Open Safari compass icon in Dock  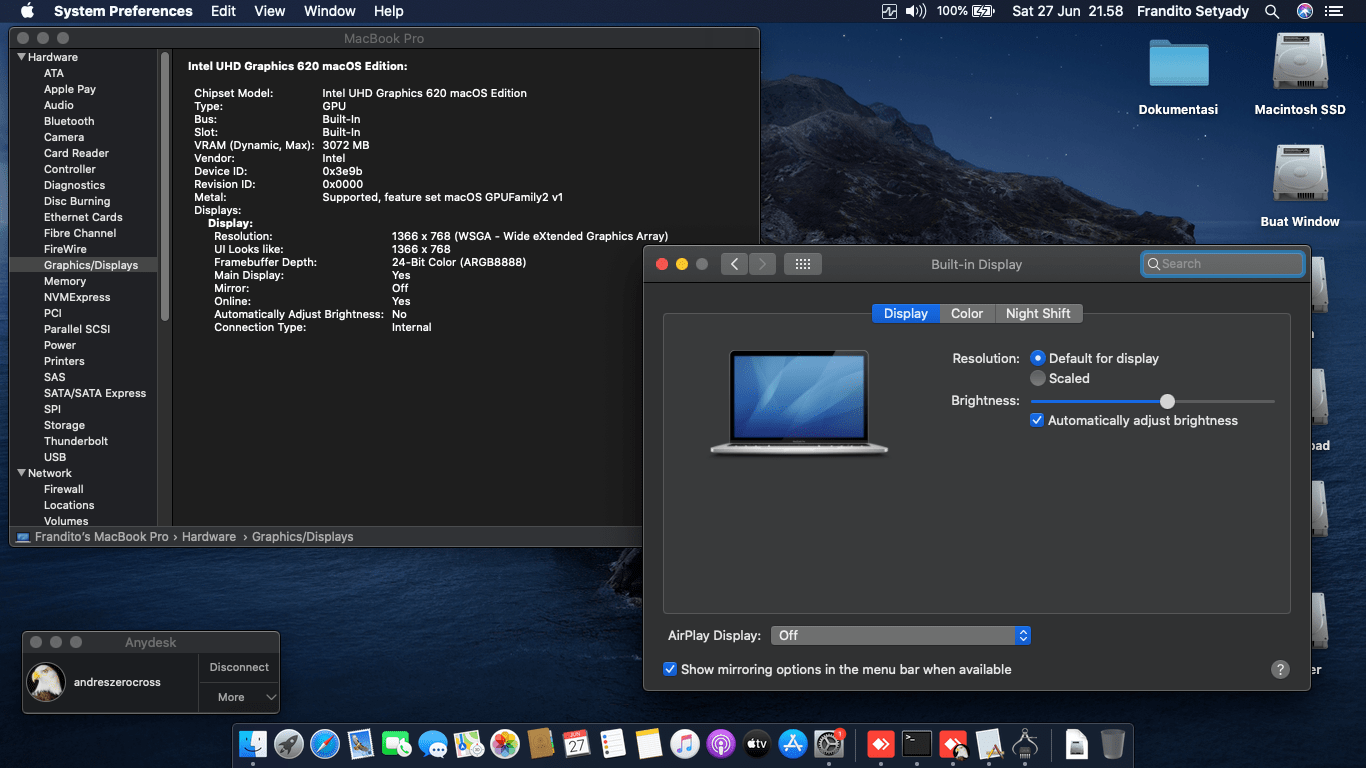coord(325,744)
